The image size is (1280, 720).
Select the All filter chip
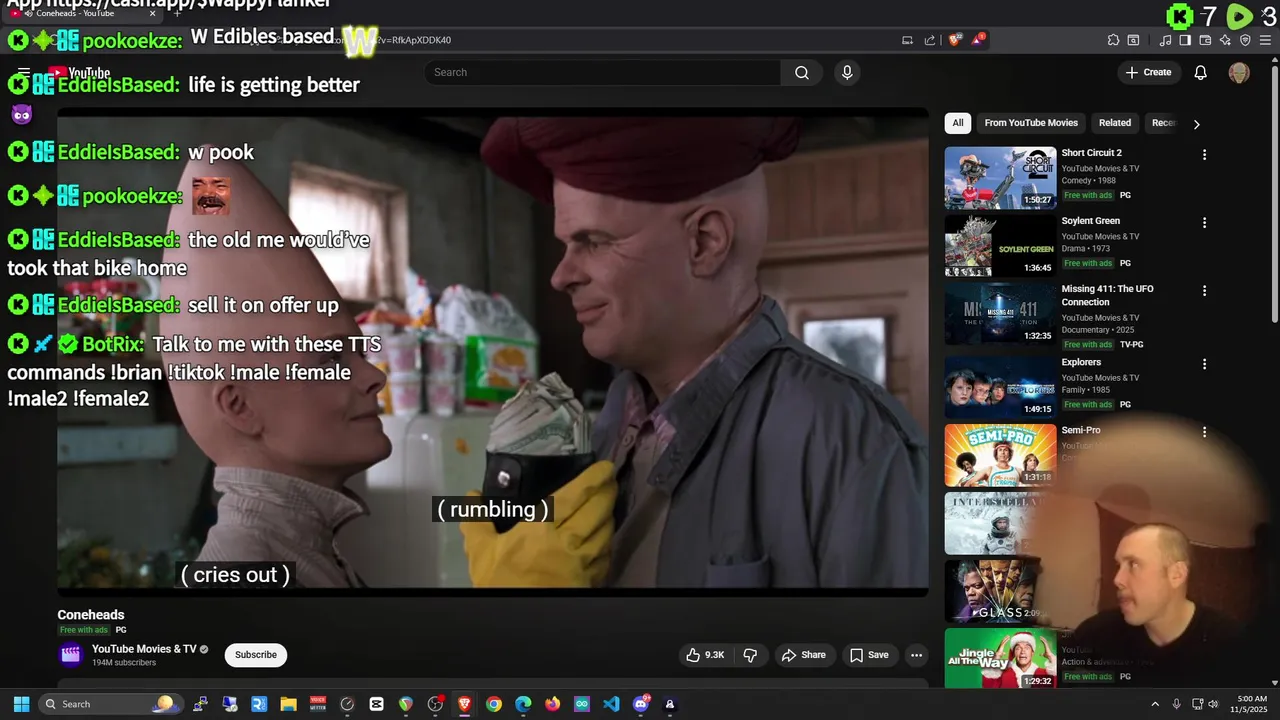click(x=958, y=123)
